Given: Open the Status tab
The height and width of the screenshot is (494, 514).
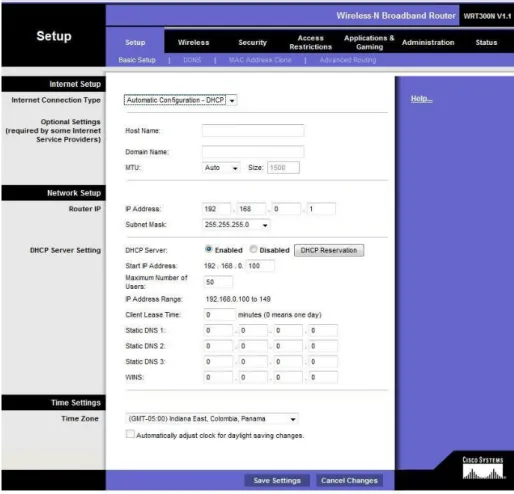Looking at the screenshot, I should pos(486,42).
